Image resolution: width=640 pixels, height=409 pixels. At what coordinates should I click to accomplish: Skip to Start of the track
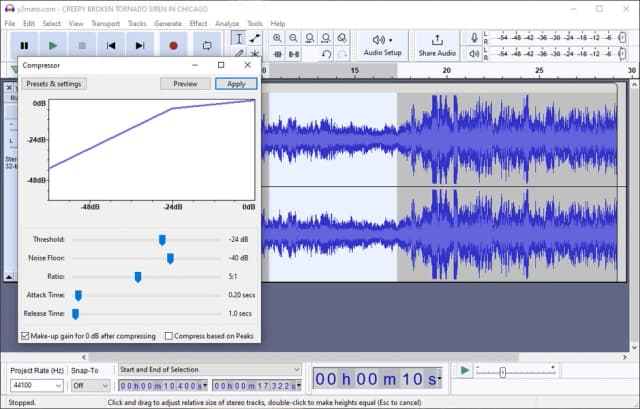point(111,46)
